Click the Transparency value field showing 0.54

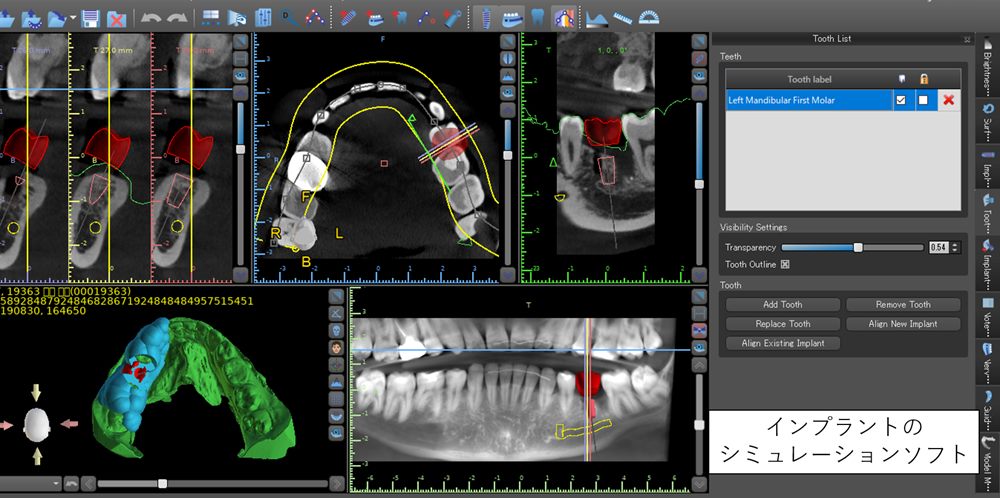coord(938,247)
